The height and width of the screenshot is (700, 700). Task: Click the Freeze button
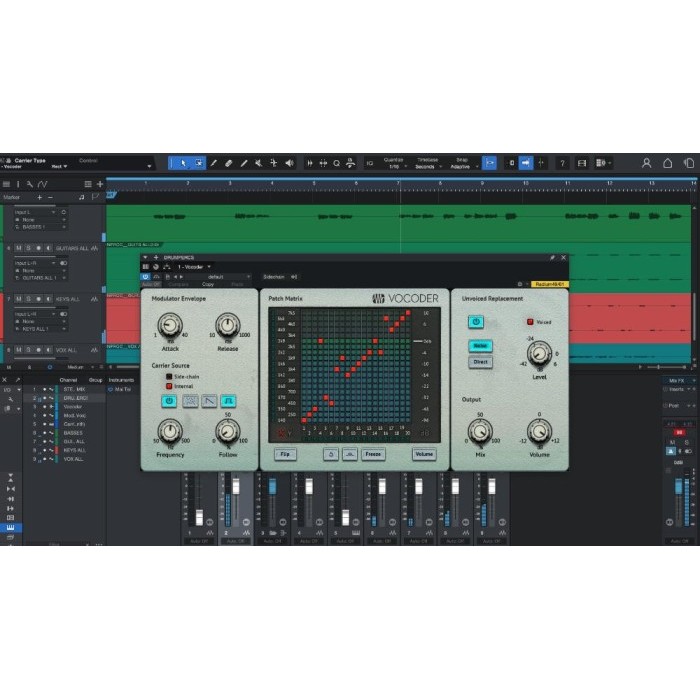[373, 454]
